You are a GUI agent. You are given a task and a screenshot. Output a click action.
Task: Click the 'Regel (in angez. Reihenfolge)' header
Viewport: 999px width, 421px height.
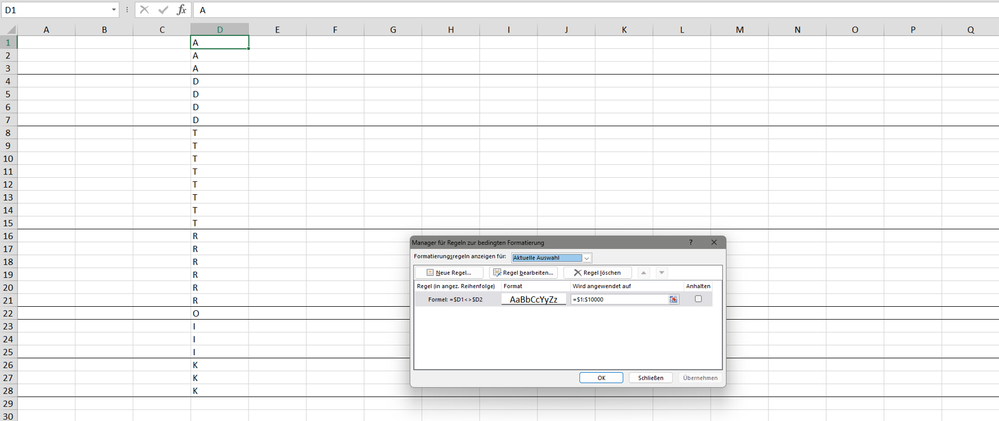coord(456,286)
